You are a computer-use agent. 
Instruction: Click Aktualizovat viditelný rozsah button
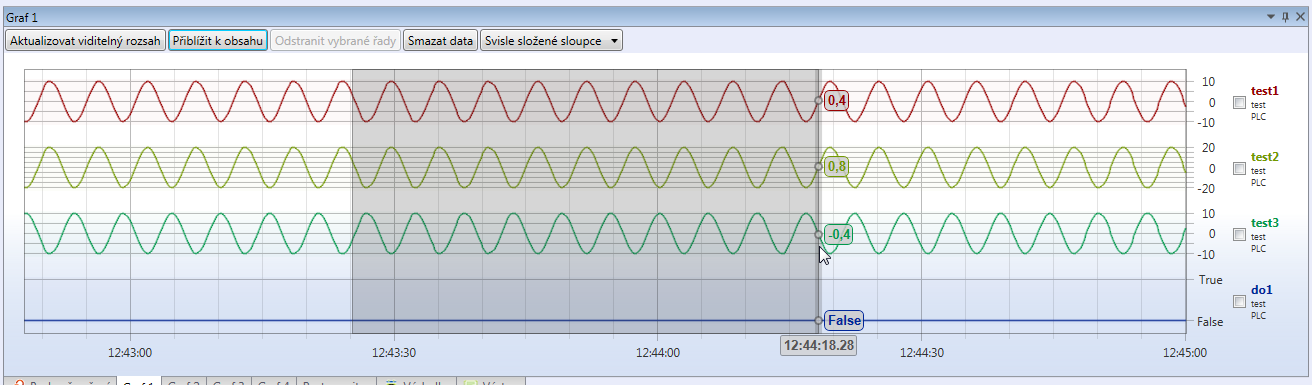pos(85,41)
